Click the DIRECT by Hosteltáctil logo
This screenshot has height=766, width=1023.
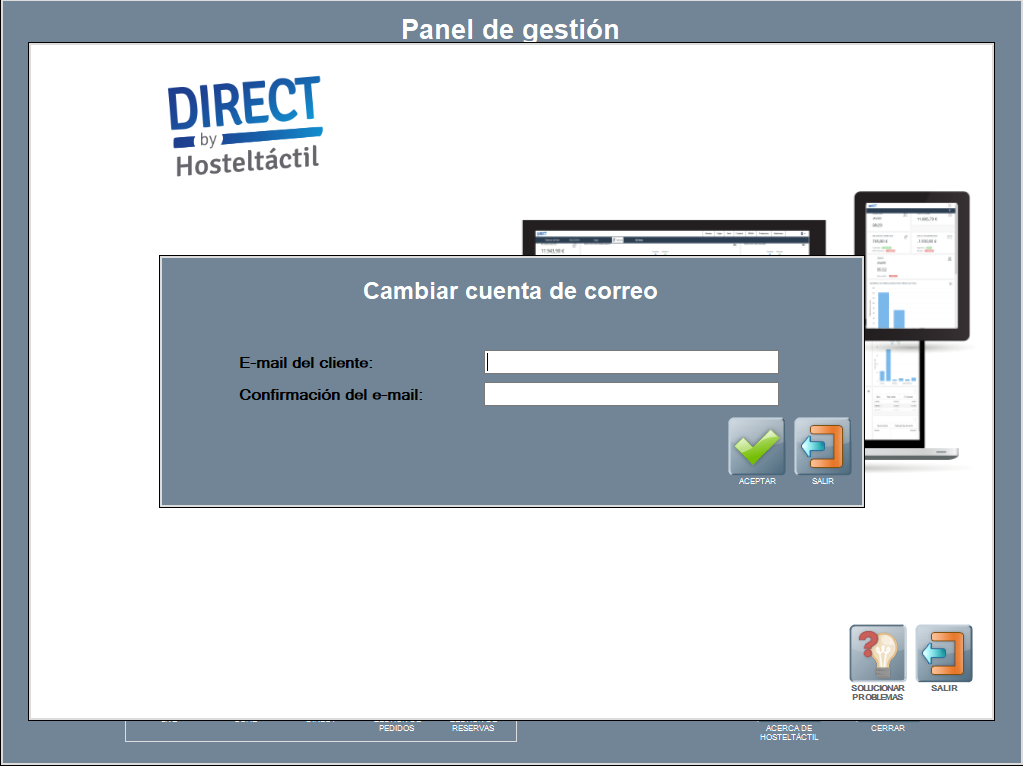(x=245, y=126)
